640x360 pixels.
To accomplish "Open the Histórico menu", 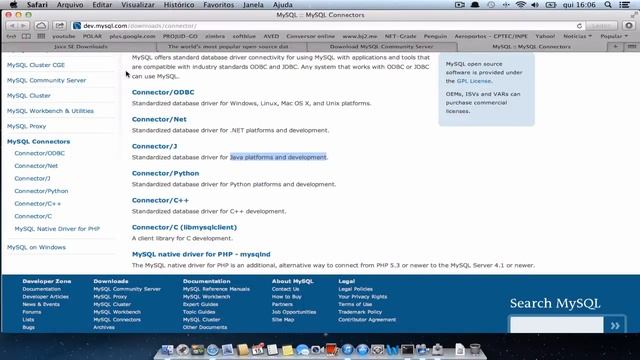I will [179, 5].
